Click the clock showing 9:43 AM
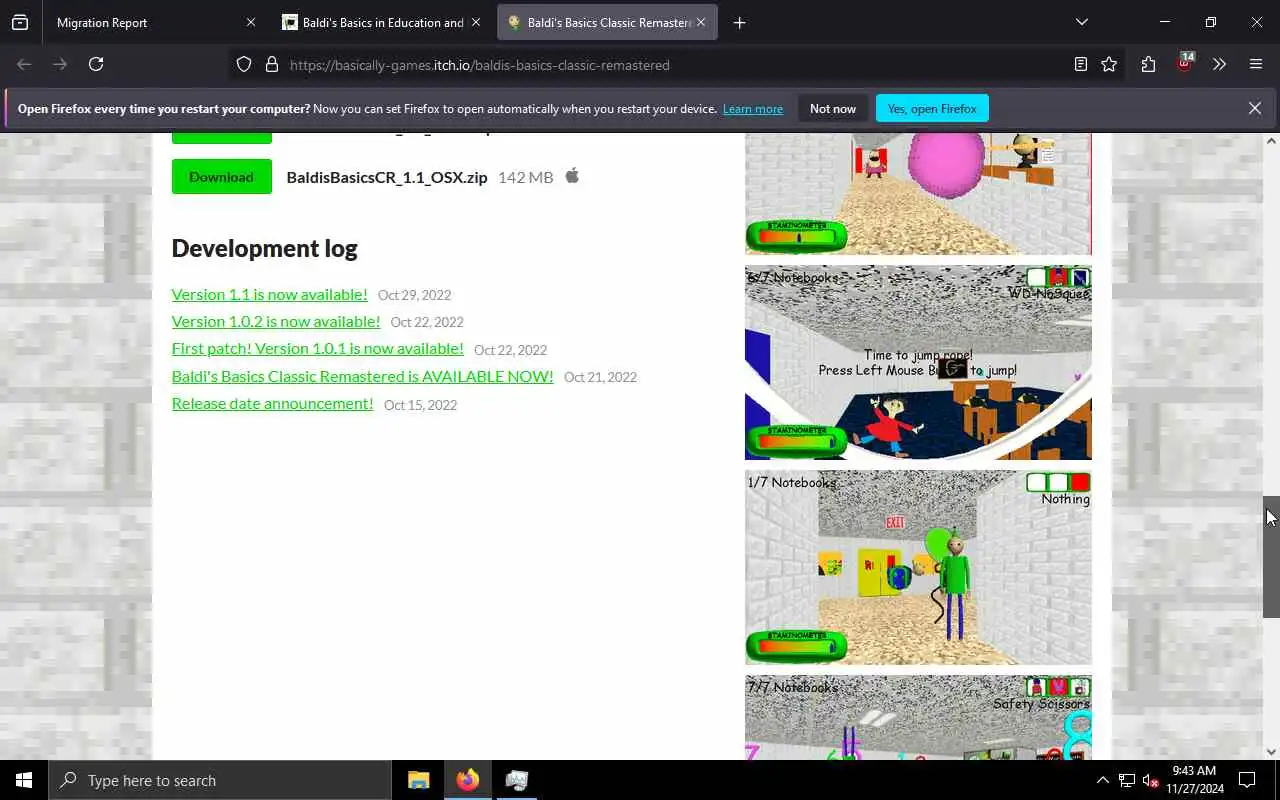Screen dimensions: 1280x800 pos(1194,780)
